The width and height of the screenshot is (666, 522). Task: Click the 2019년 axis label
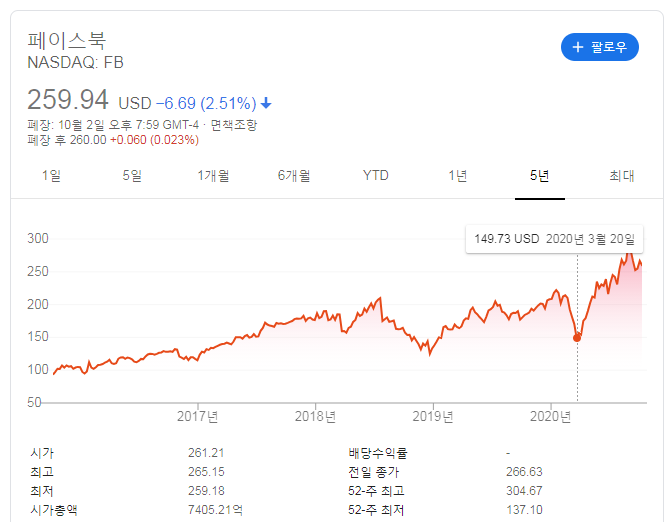point(433,416)
